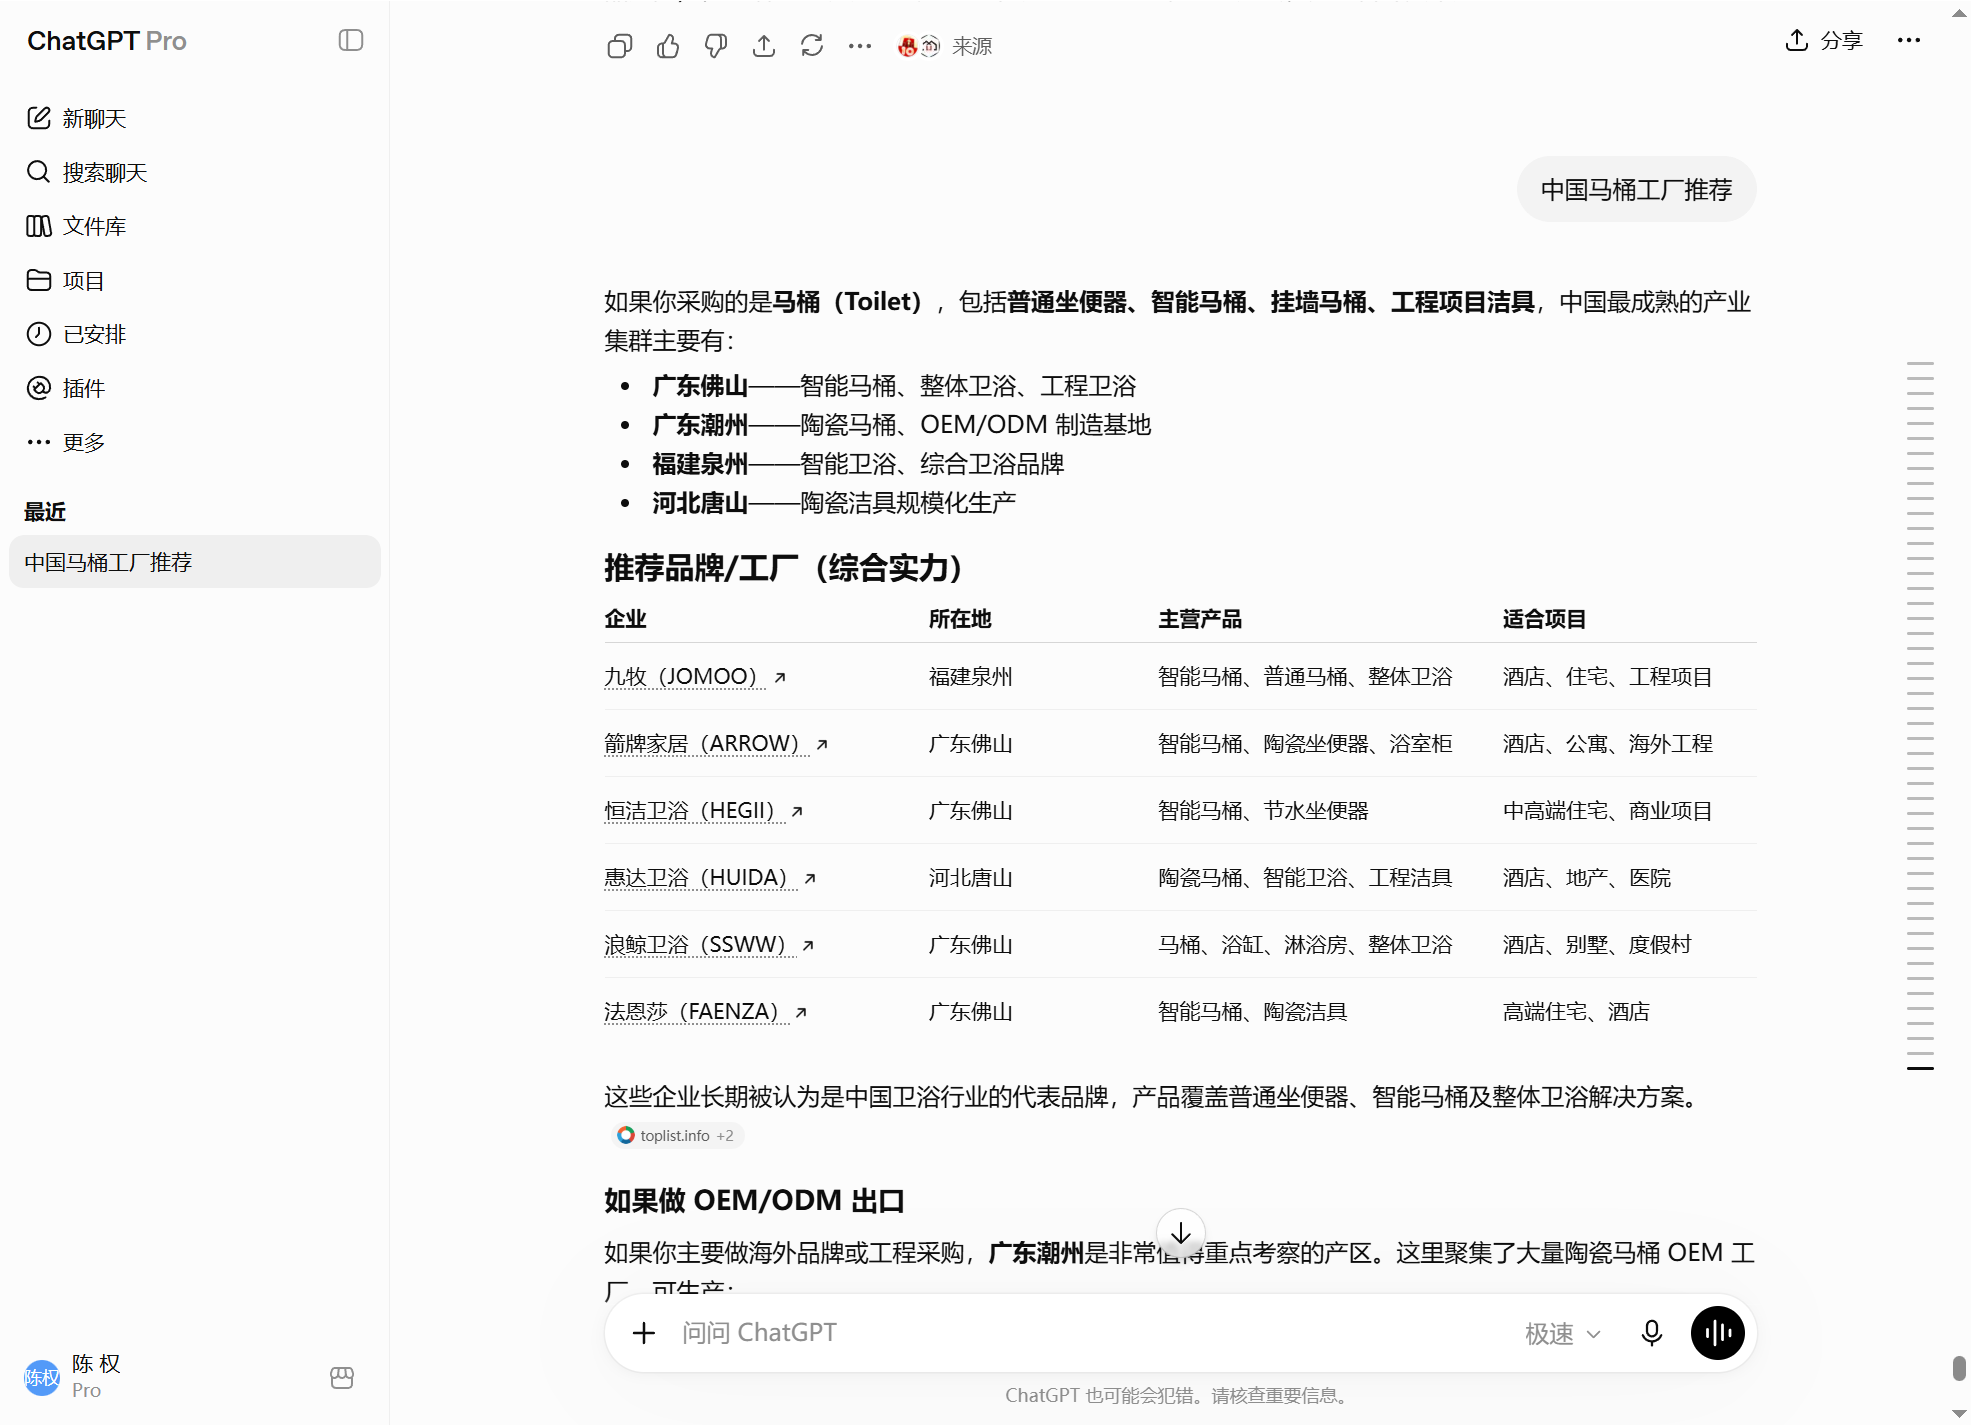
Task: Click the plus attach icon in composer
Action: pos(644,1333)
